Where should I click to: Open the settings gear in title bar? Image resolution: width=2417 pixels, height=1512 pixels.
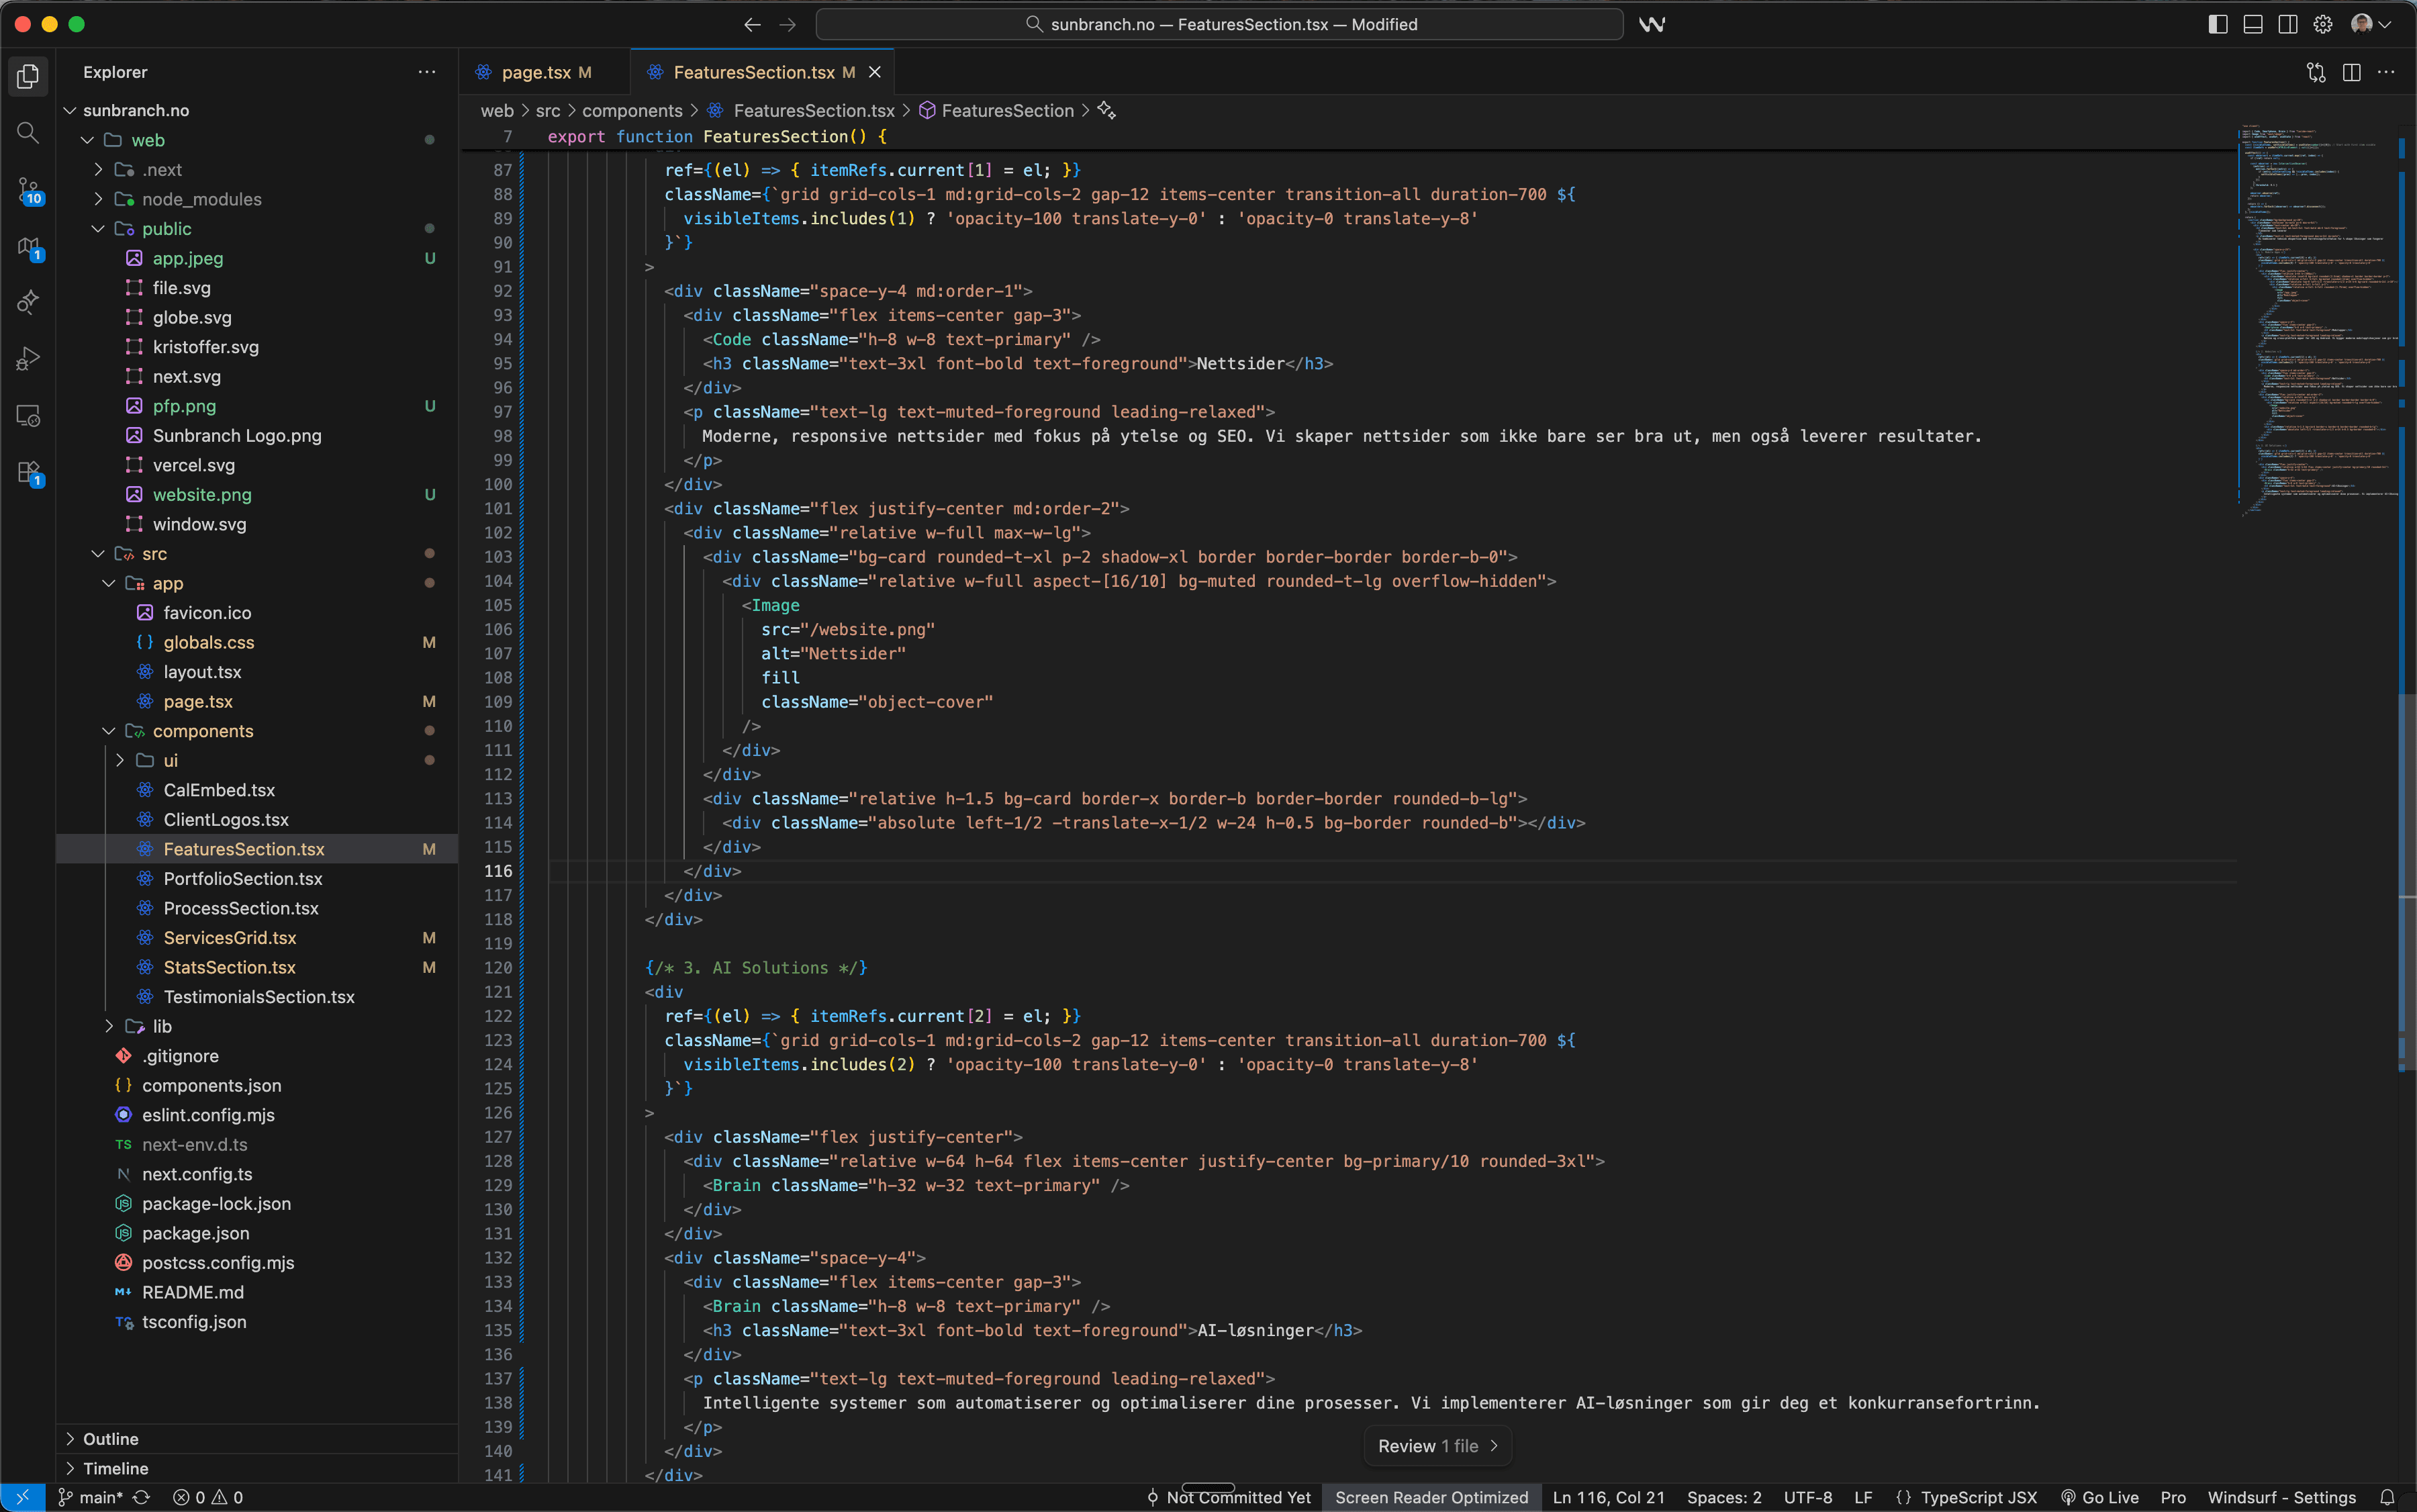(2323, 24)
